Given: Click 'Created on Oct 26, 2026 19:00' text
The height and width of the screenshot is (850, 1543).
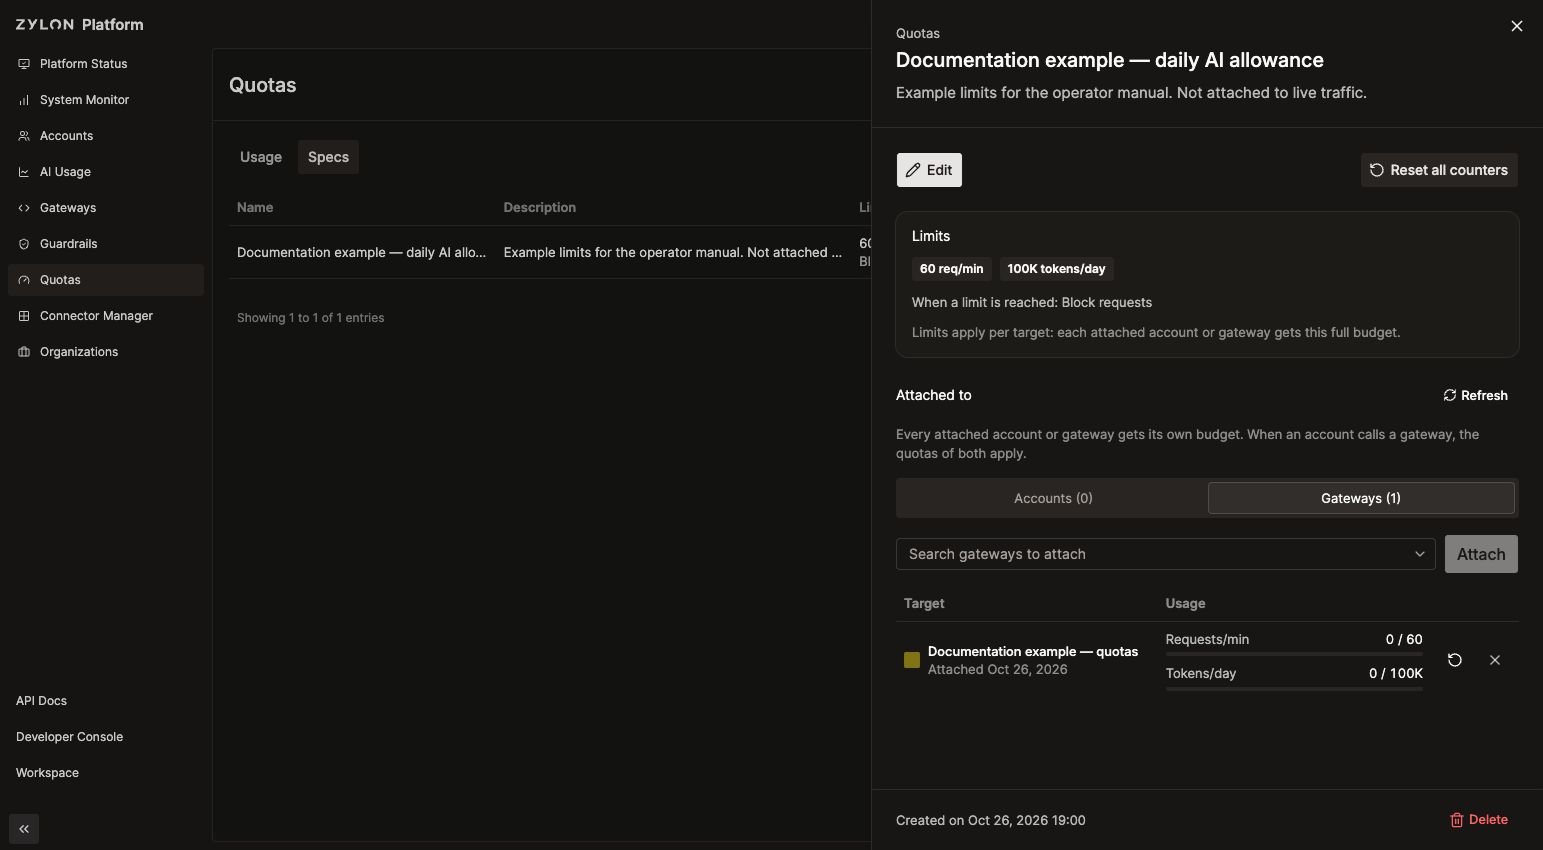Looking at the screenshot, I should 991,820.
